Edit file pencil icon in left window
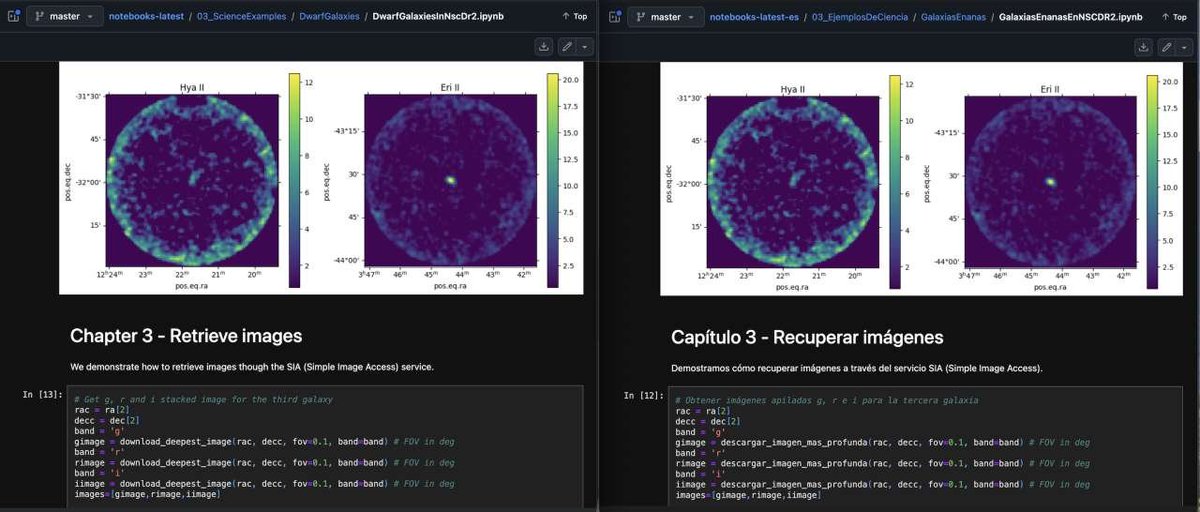 click(x=567, y=47)
